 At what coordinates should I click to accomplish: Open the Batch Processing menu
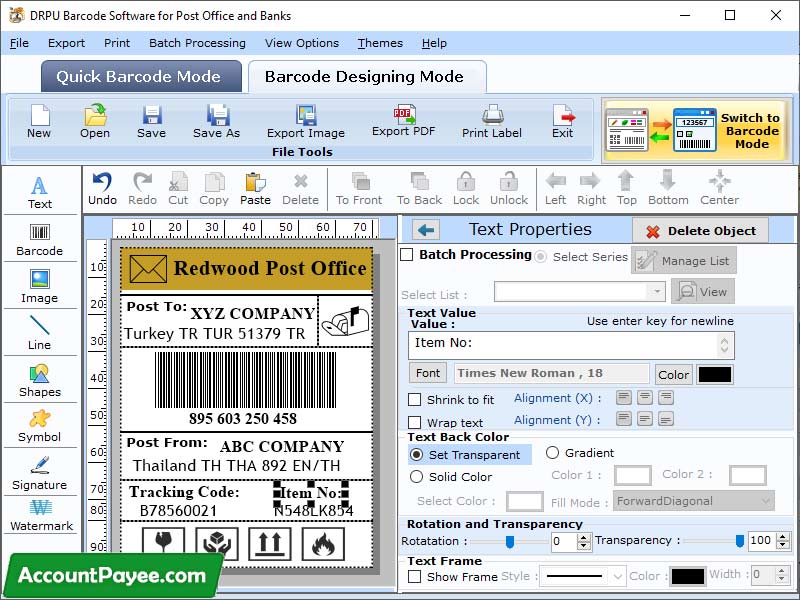[x=197, y=43]
